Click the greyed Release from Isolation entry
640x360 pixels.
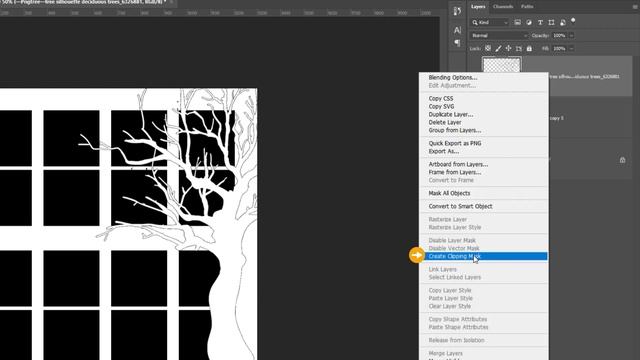tap(456, 340)
